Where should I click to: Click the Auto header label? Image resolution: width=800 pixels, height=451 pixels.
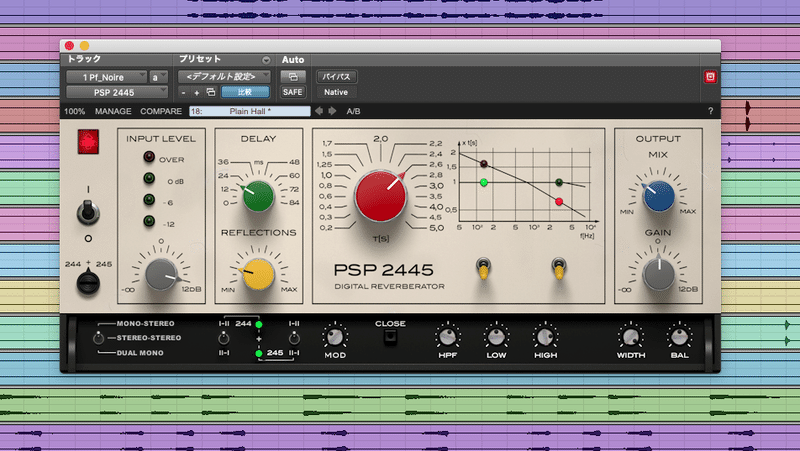[x=293, y=60]
